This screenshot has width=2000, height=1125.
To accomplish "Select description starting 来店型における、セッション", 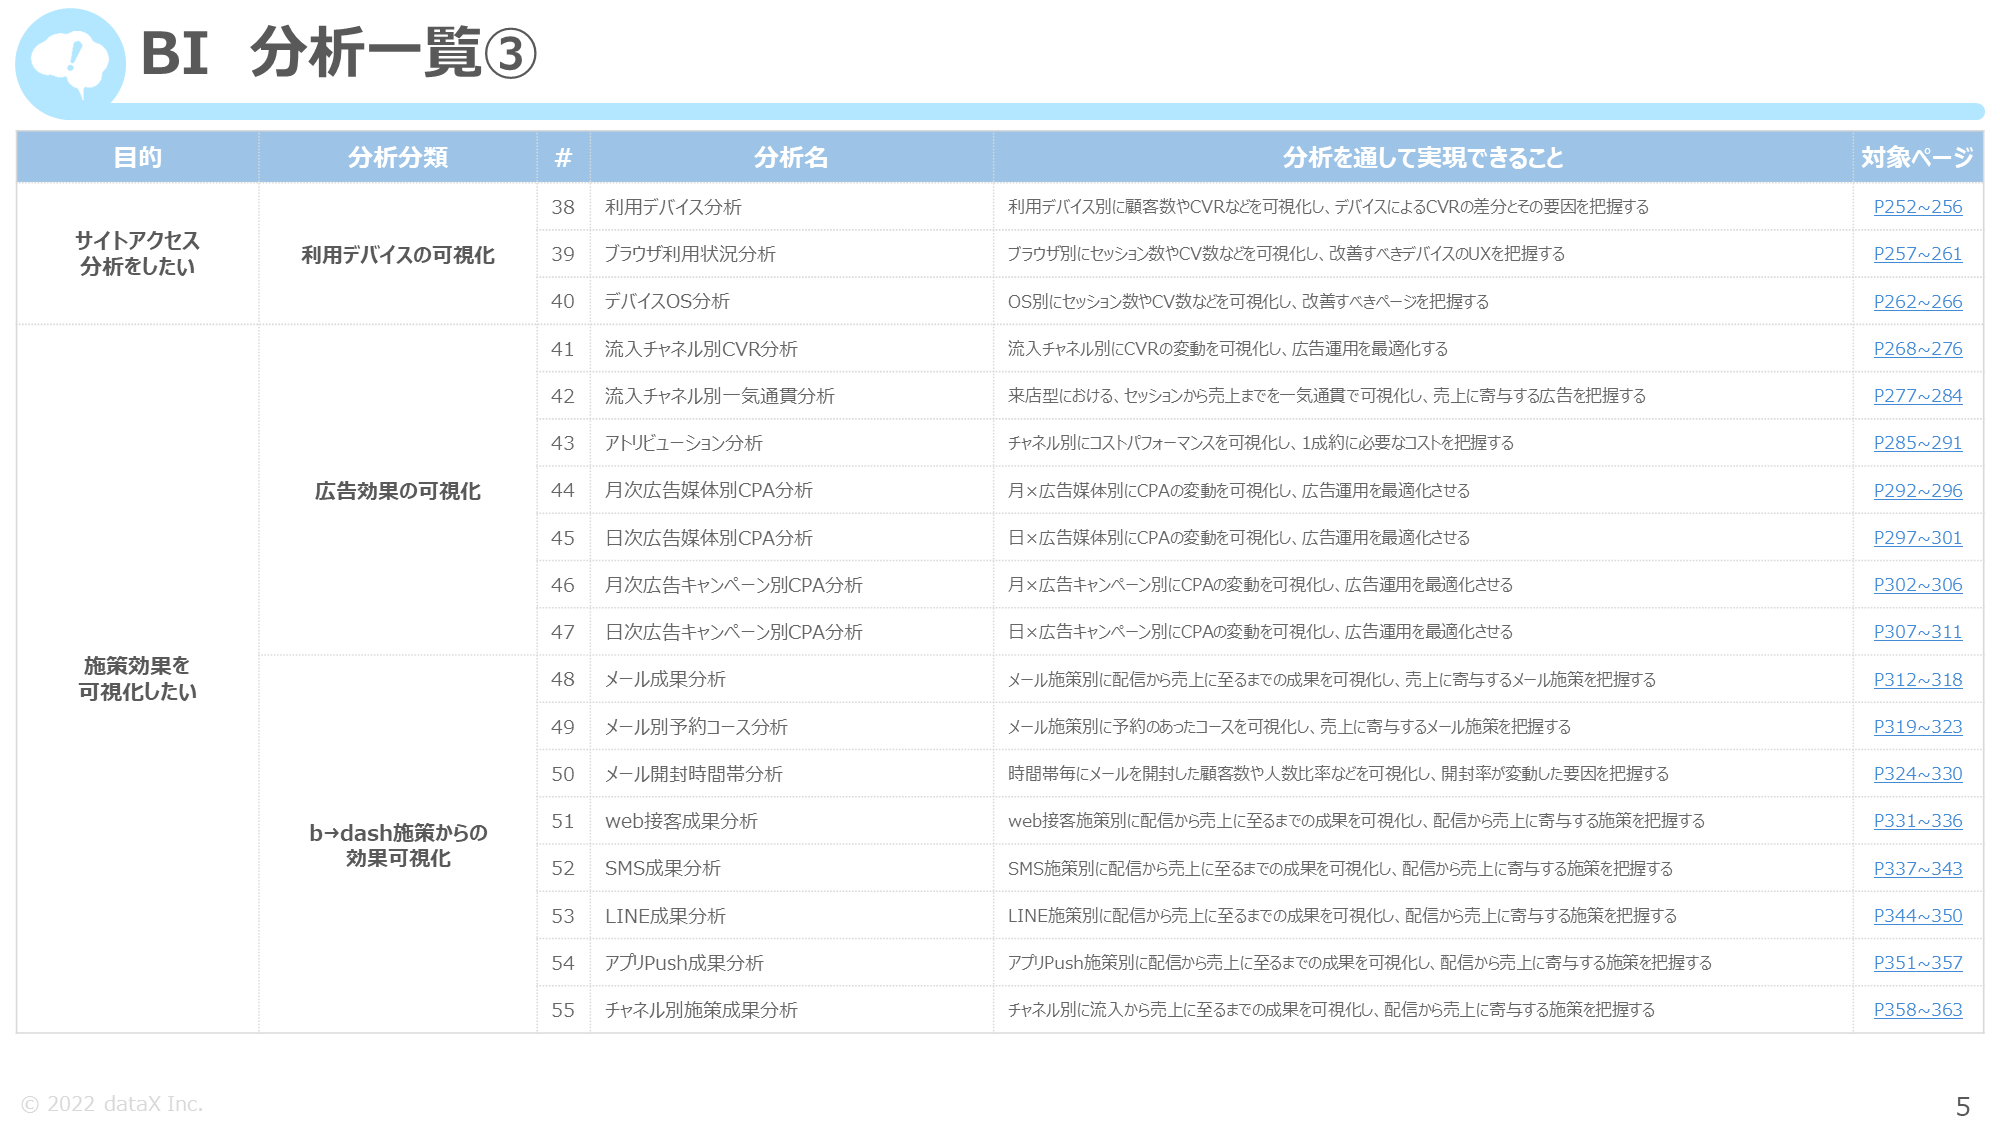I will click(x=1327, y=396).
